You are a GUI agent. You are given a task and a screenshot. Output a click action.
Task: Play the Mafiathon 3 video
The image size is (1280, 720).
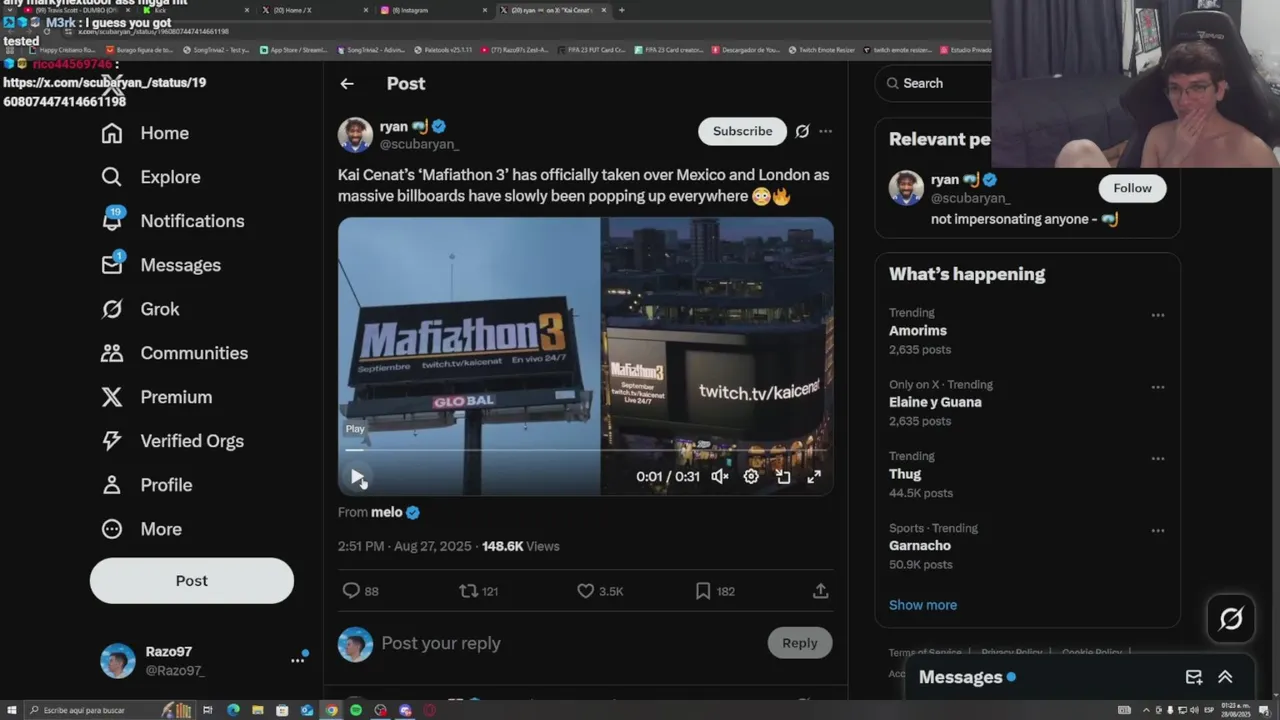pos(357,477)
